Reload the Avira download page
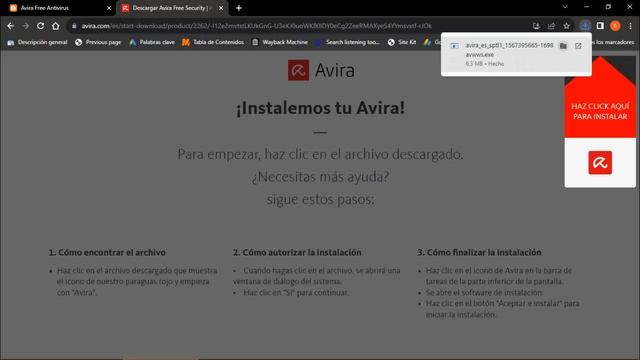640x360 pixels. [40, 26]
